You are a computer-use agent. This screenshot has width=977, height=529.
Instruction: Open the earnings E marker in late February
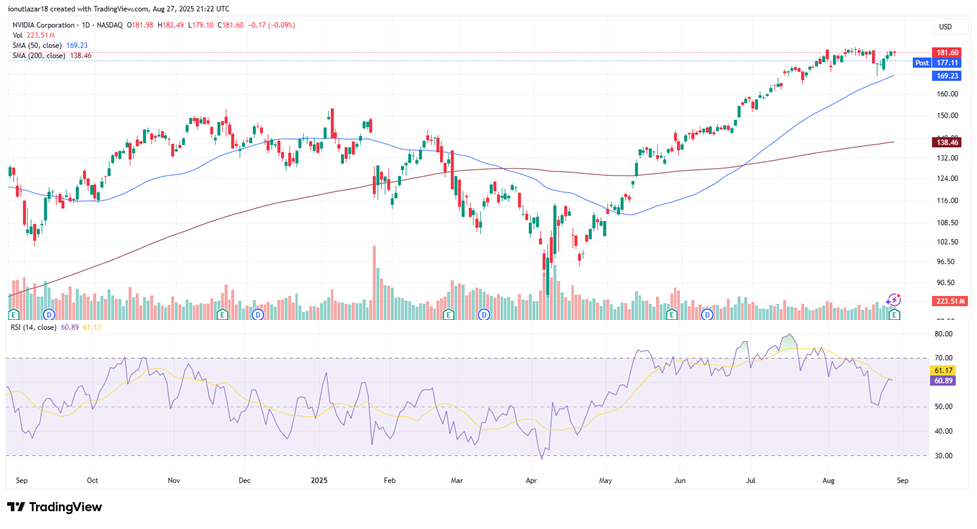(448, 314)
